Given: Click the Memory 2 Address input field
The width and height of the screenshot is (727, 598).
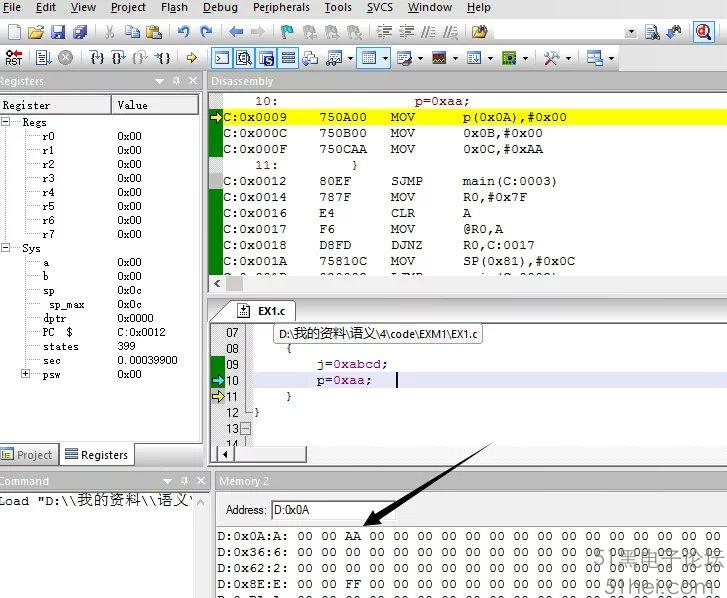Looking at the screenshot, I should pyautogui.click(x=330, y=510).
